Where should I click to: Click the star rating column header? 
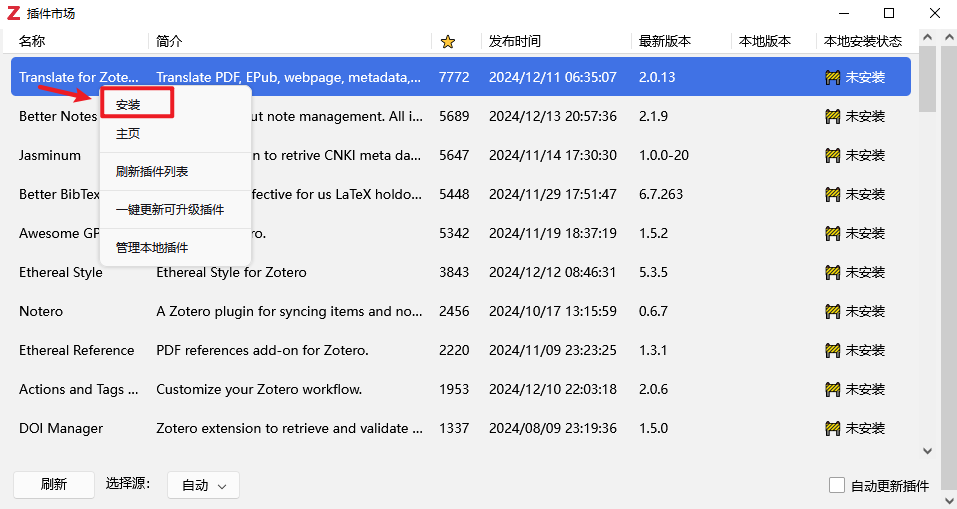[x=448, y=42]
